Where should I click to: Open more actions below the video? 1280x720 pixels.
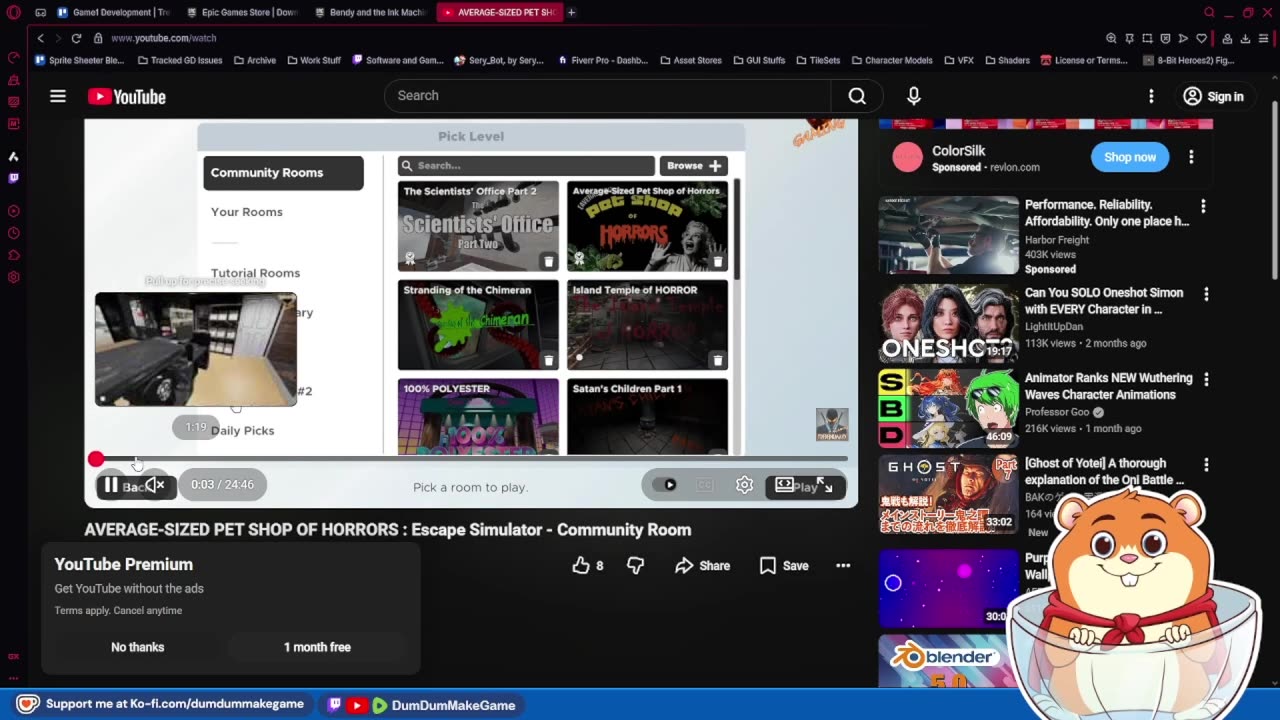tap(843, 566)
